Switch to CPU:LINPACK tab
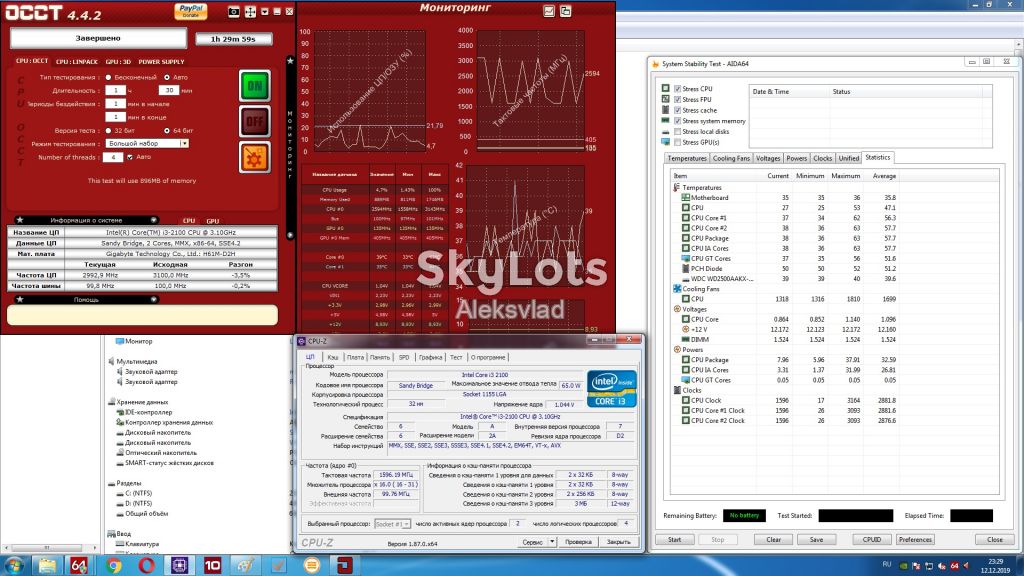1024x576 pixels. coord(76,61)
